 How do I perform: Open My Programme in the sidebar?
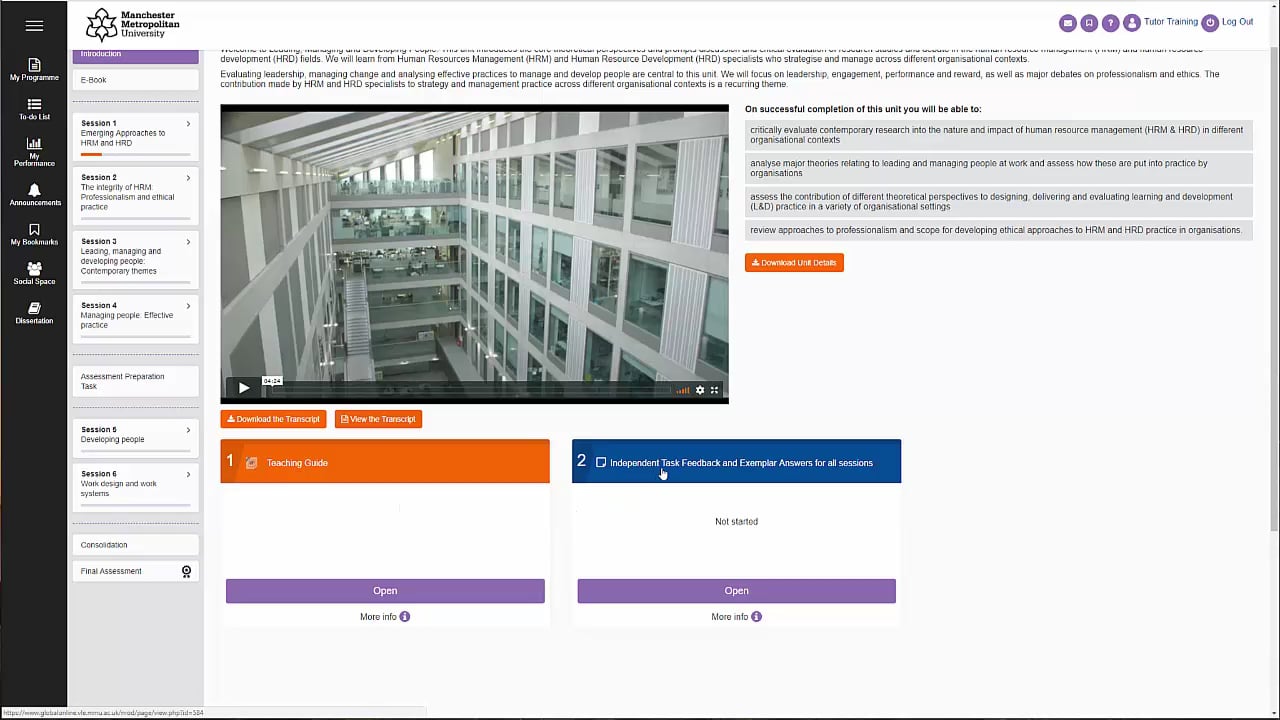tap(34, 70)
